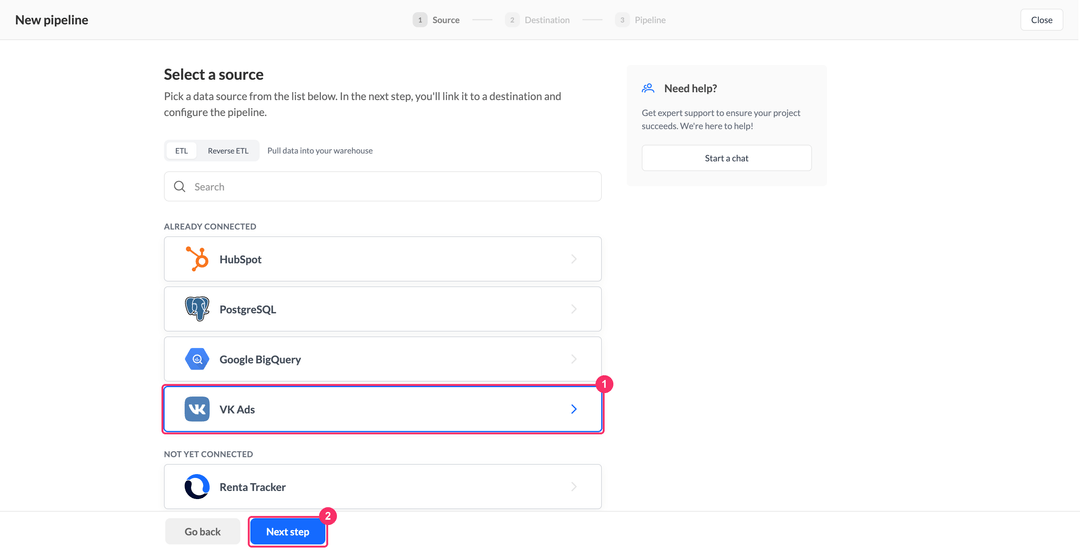The width and height of the screenshot is (1080, 551).
Task: Click the PostgreSQL elephant icon
Action: pos(197,309)
